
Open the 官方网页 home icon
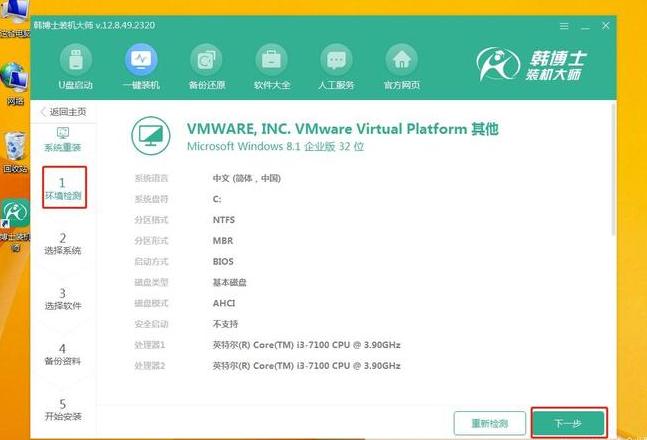(x=401, y=60)
